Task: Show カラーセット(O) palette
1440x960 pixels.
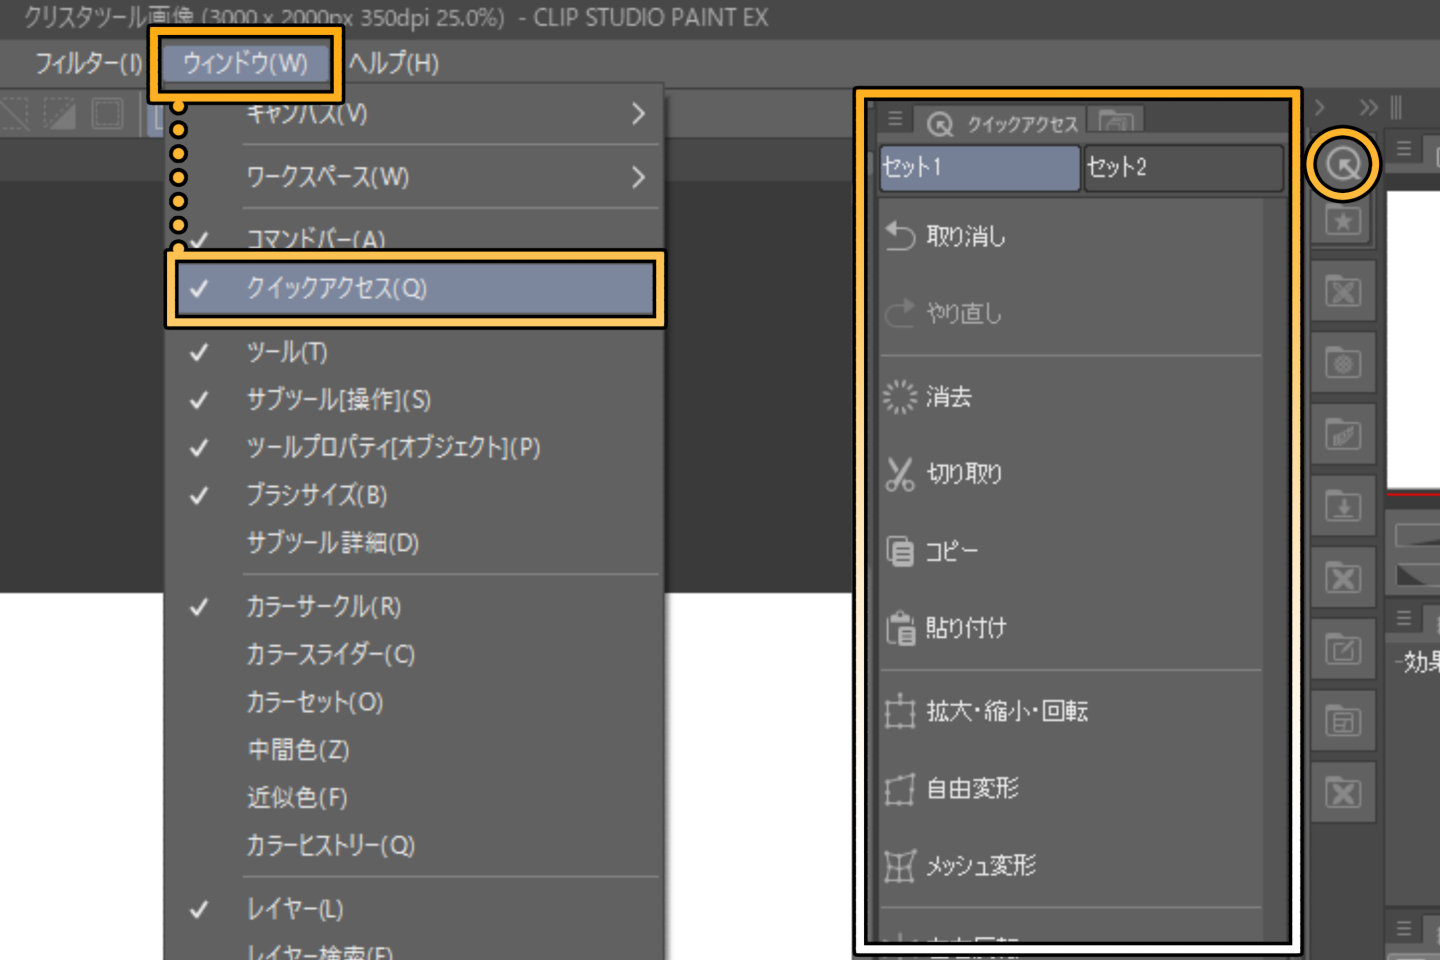Action: coord(414,702)
